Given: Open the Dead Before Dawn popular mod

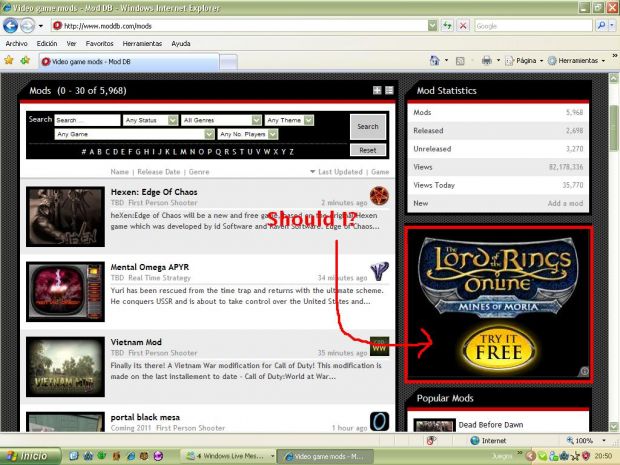Looking at the screenshot, I should tap(491, 425).
